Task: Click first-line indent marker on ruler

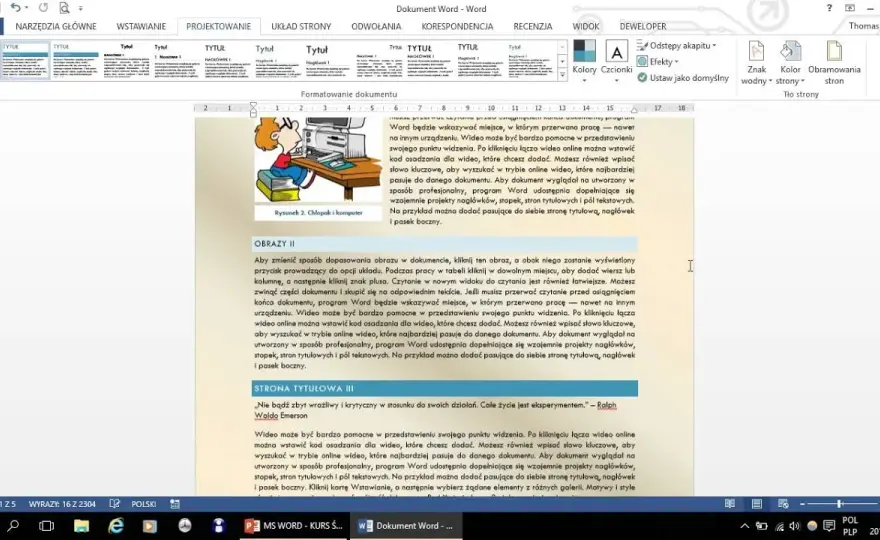Action: (x=253, y=105)
